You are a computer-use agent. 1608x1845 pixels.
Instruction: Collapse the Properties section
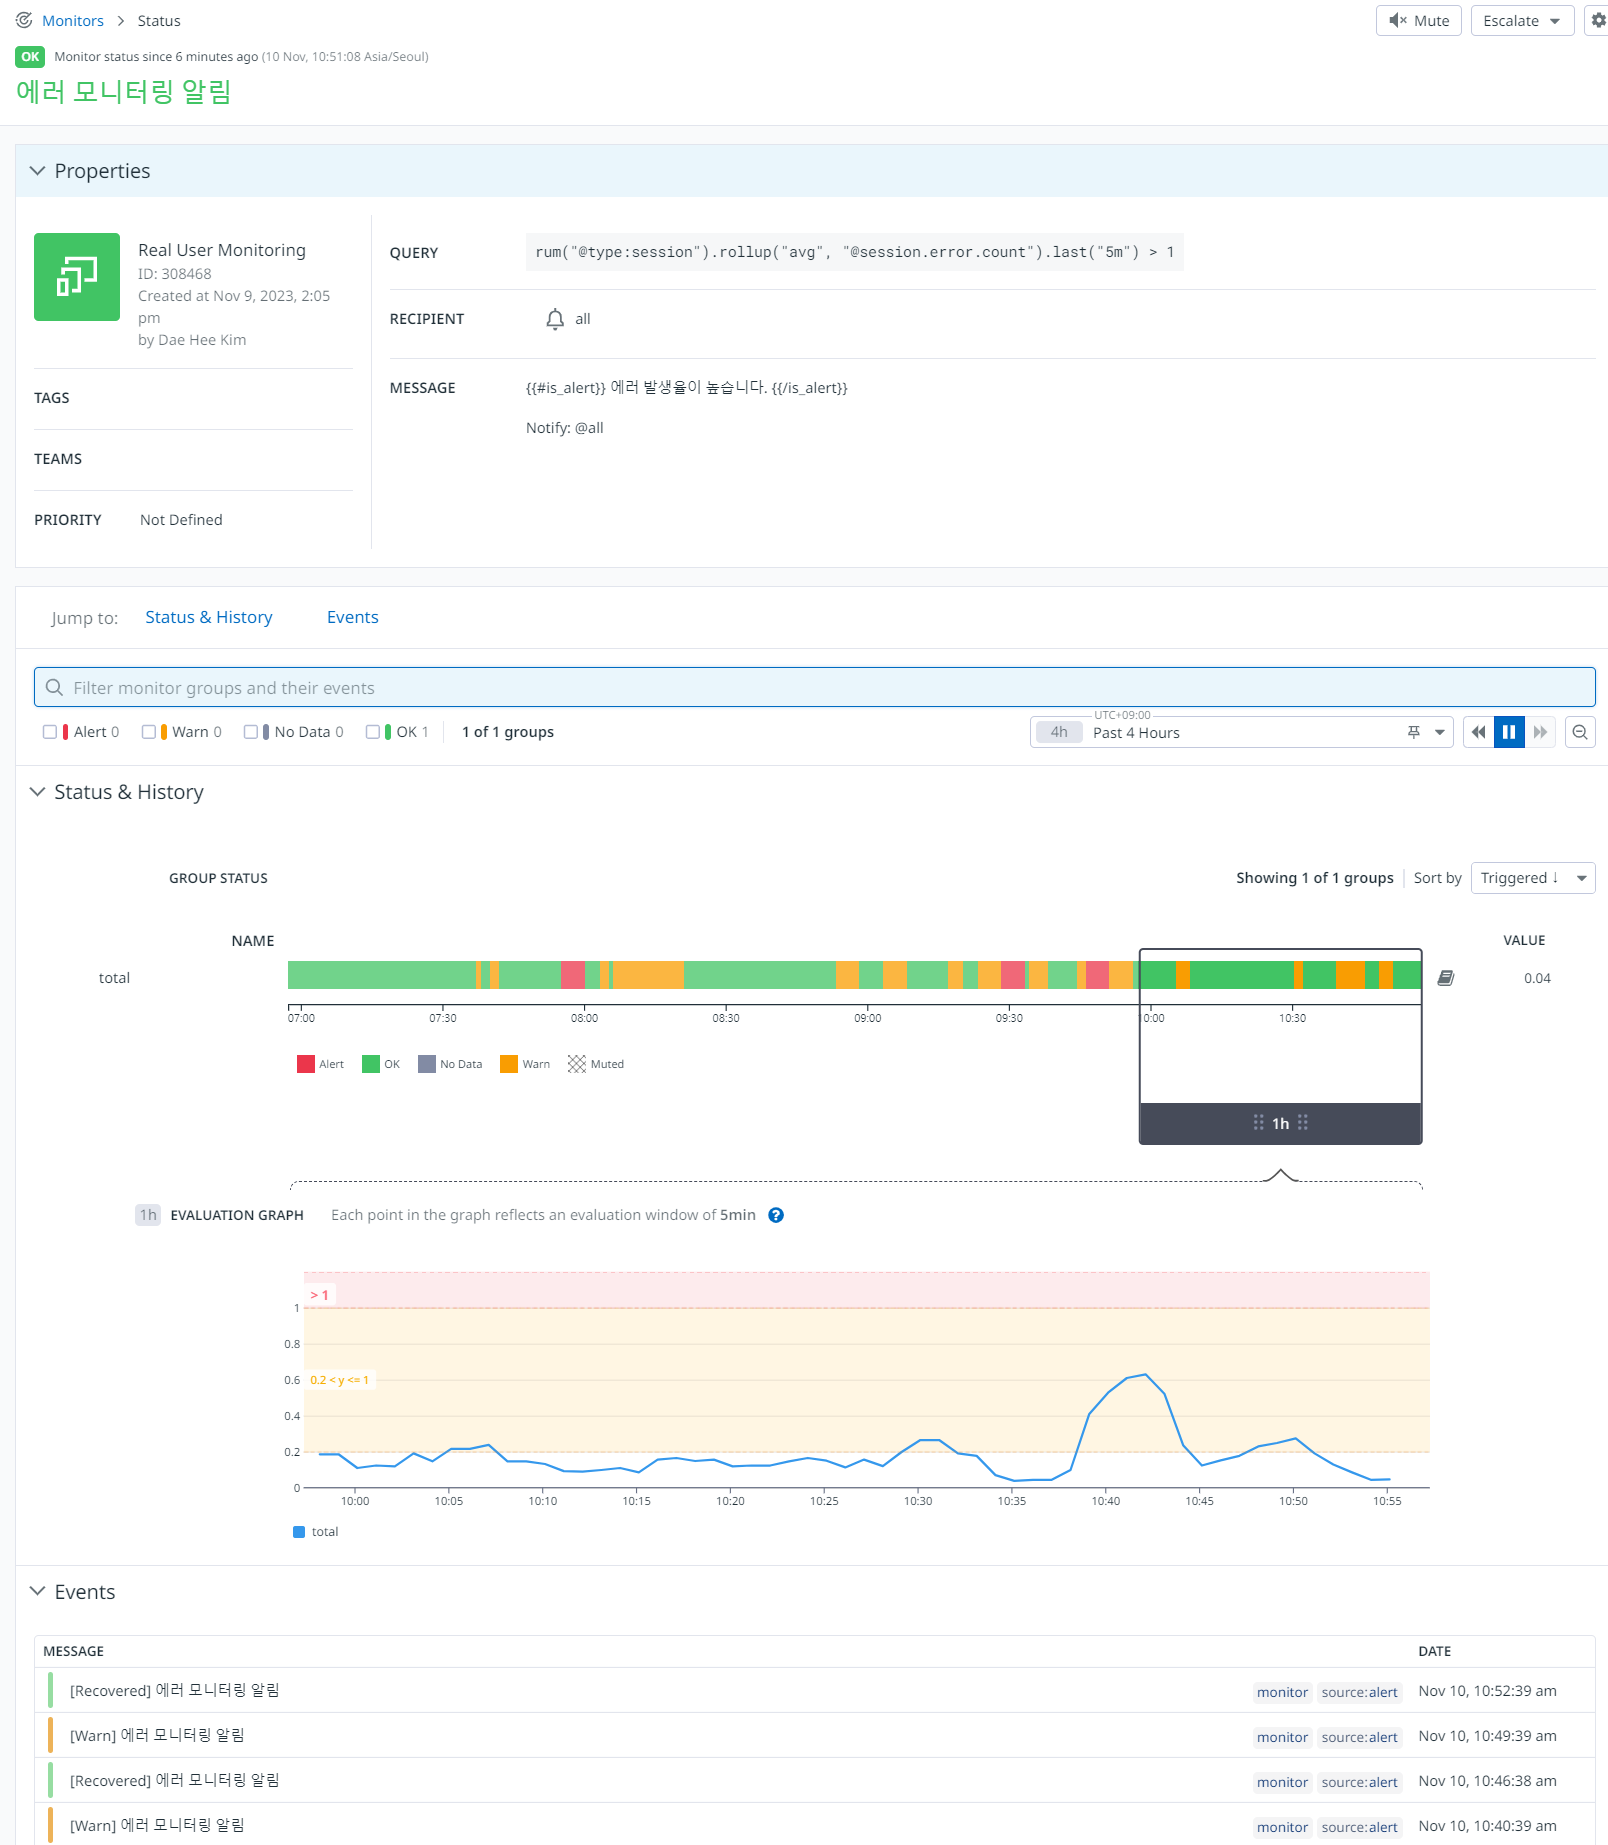coord(38,171)
